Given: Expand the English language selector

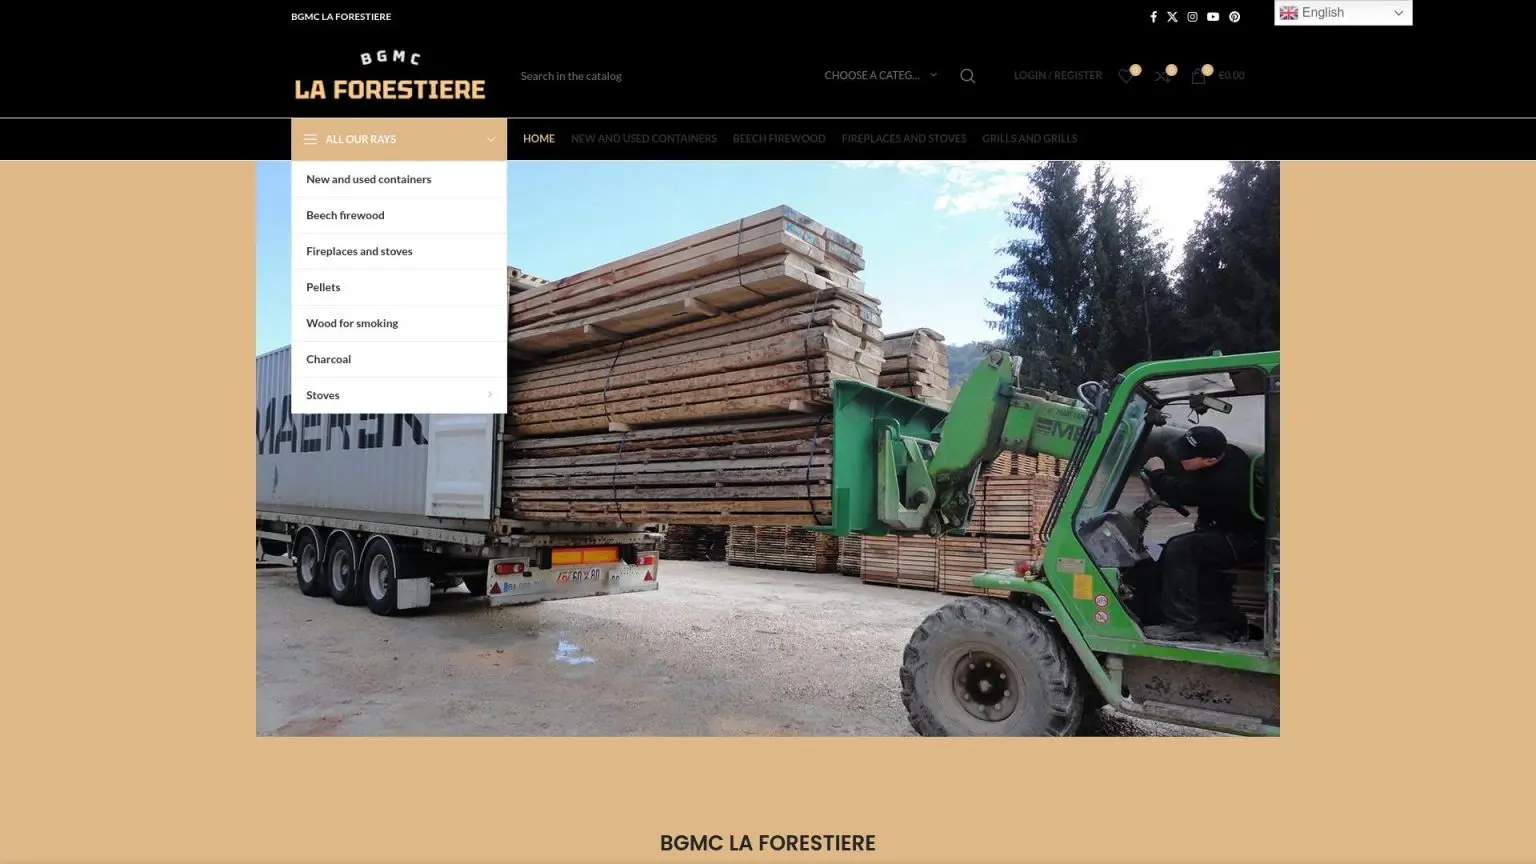Looking at the screenshot, I should (1343, 13).
